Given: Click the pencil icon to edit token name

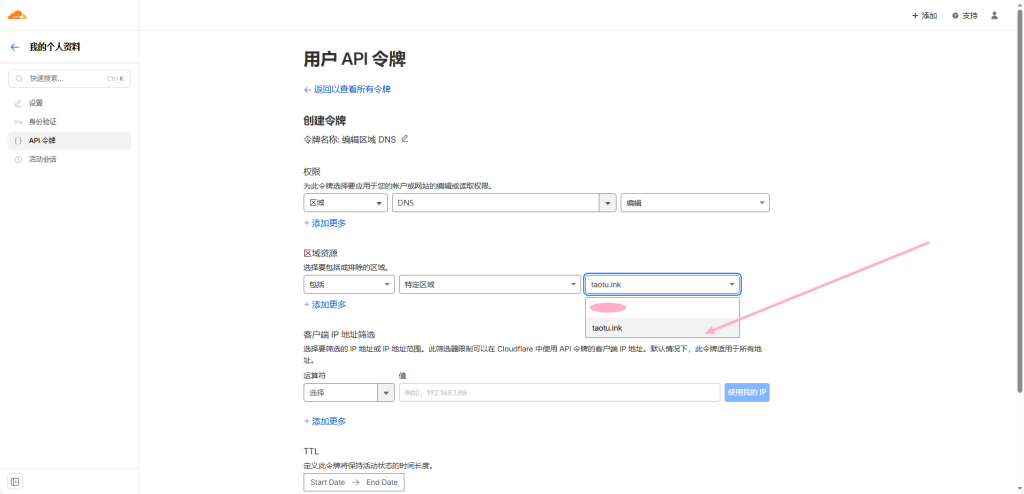Looking at the screenshot, I should pos(405,139).
